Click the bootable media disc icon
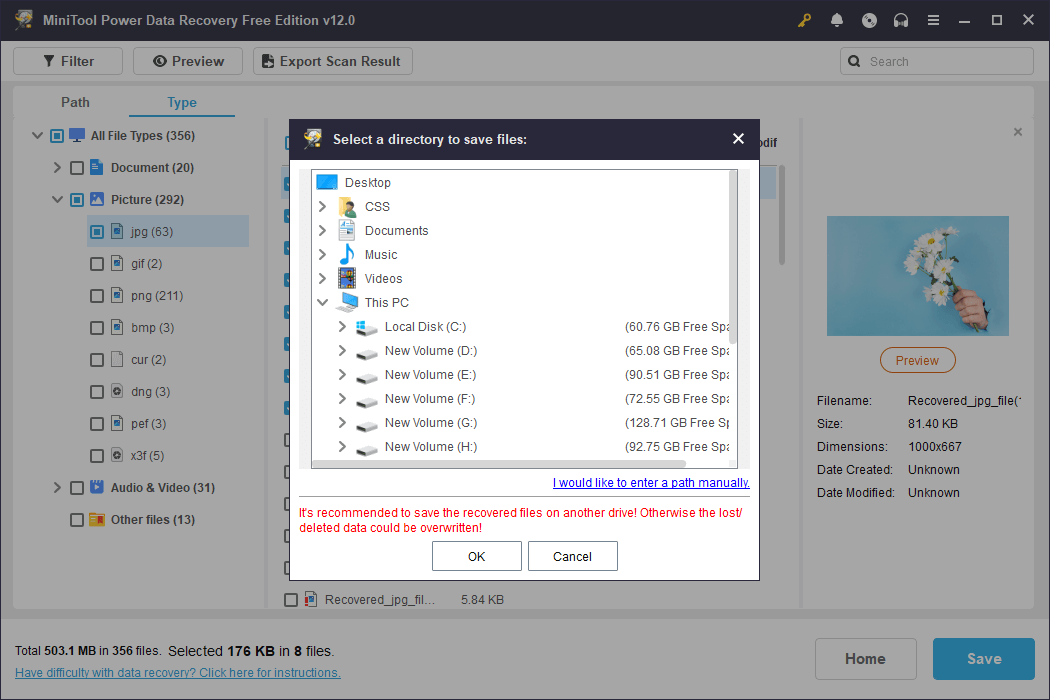 (x=869, y=20)
